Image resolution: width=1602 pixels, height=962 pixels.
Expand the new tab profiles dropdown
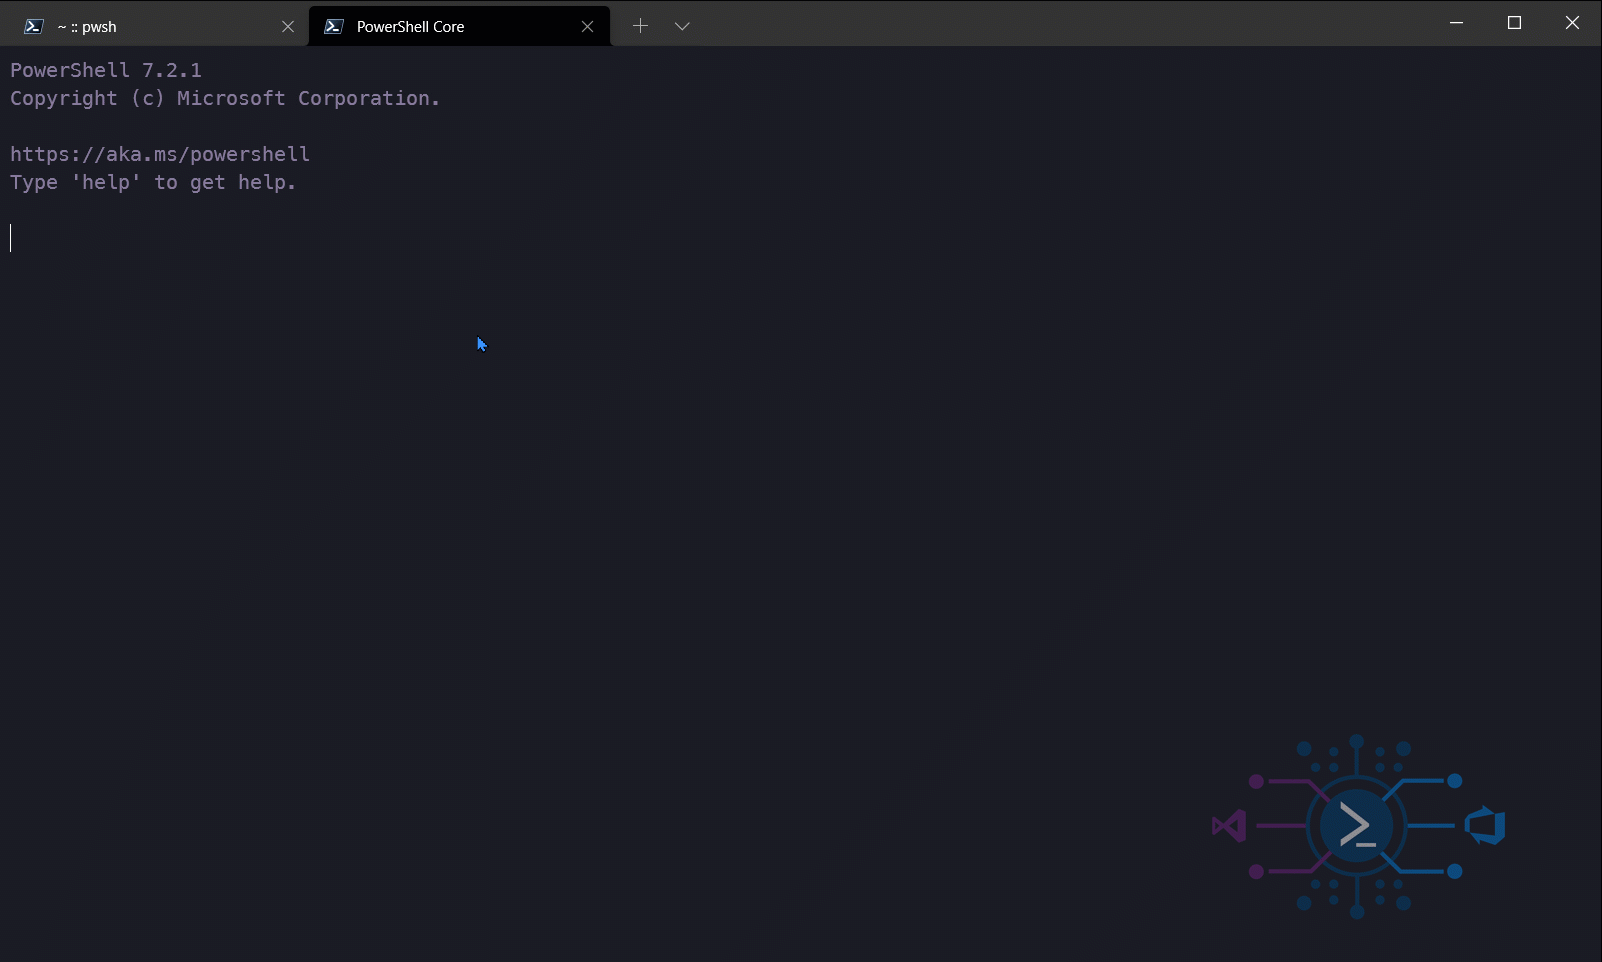click(x=682, y=26)
